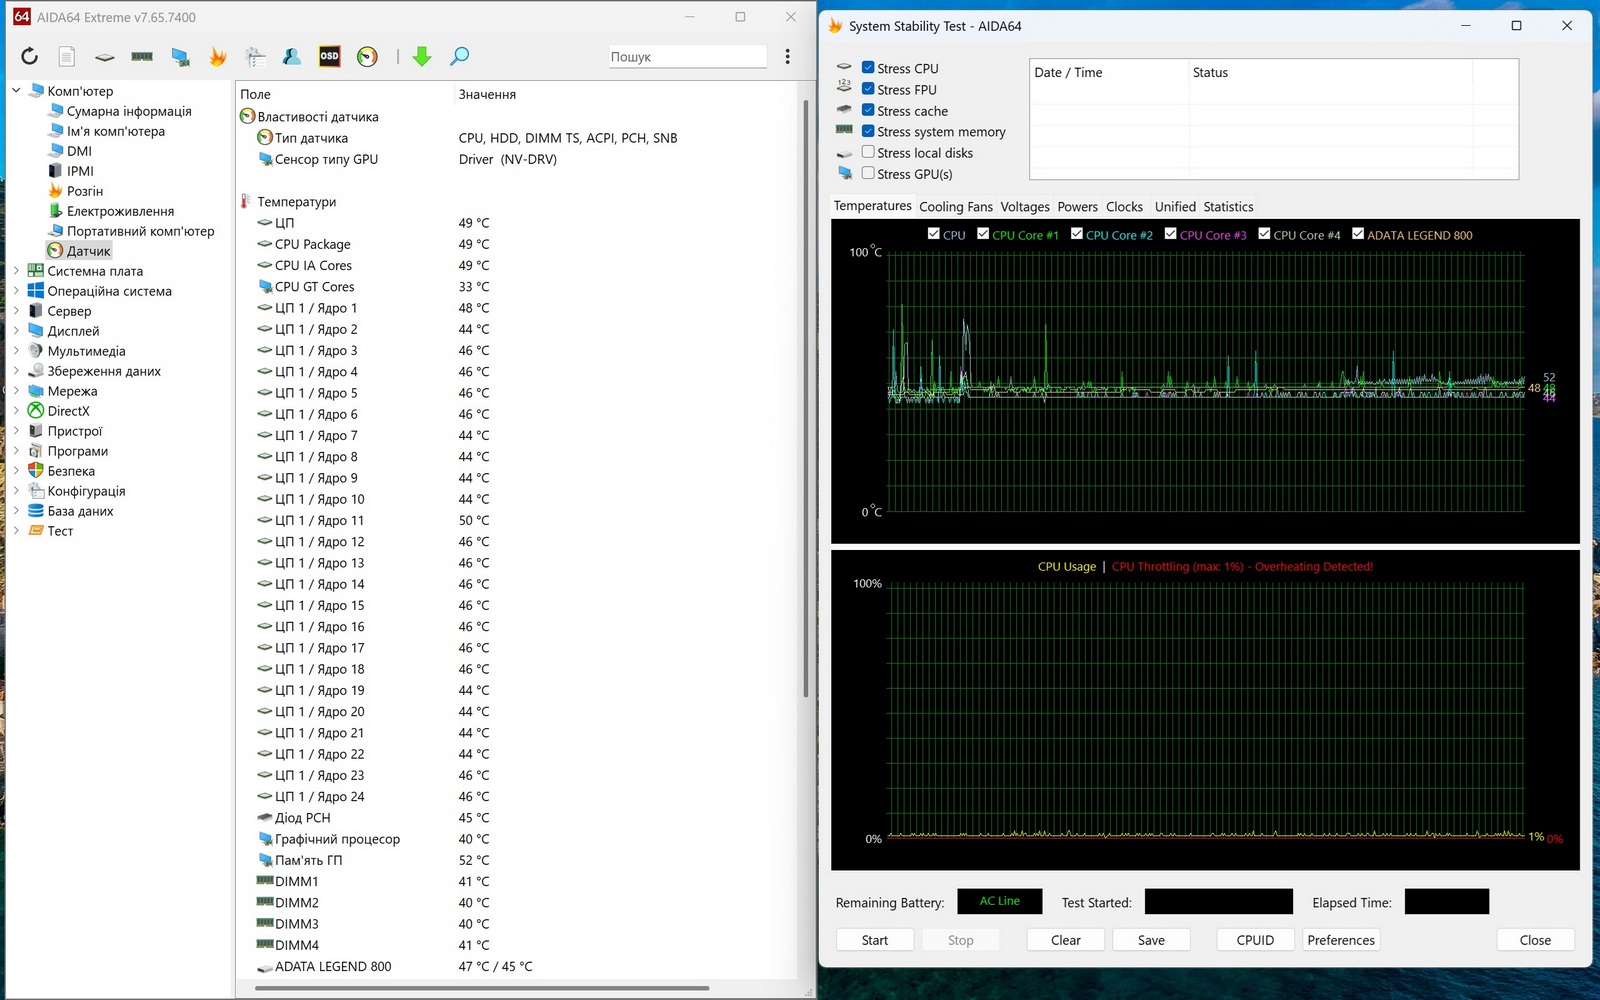1600x1000 pixels.
Task: Uncheck Stress cache checkbox
Action: coord(868,110)
